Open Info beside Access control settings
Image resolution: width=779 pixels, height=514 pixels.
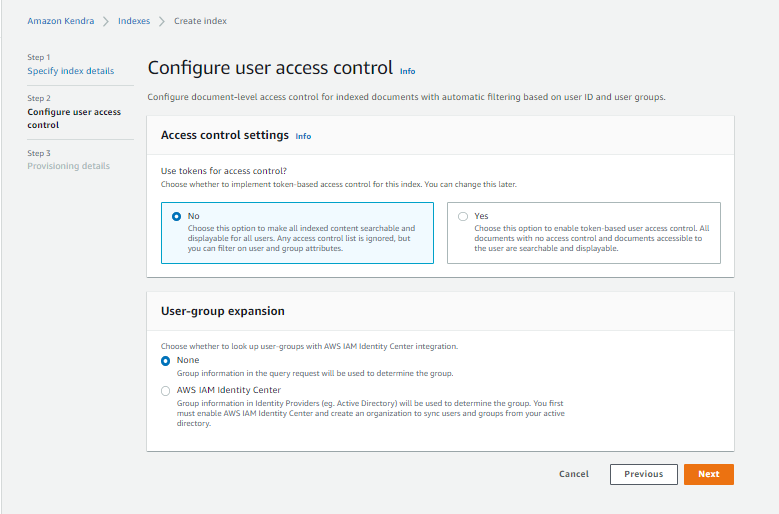(303, 136)
